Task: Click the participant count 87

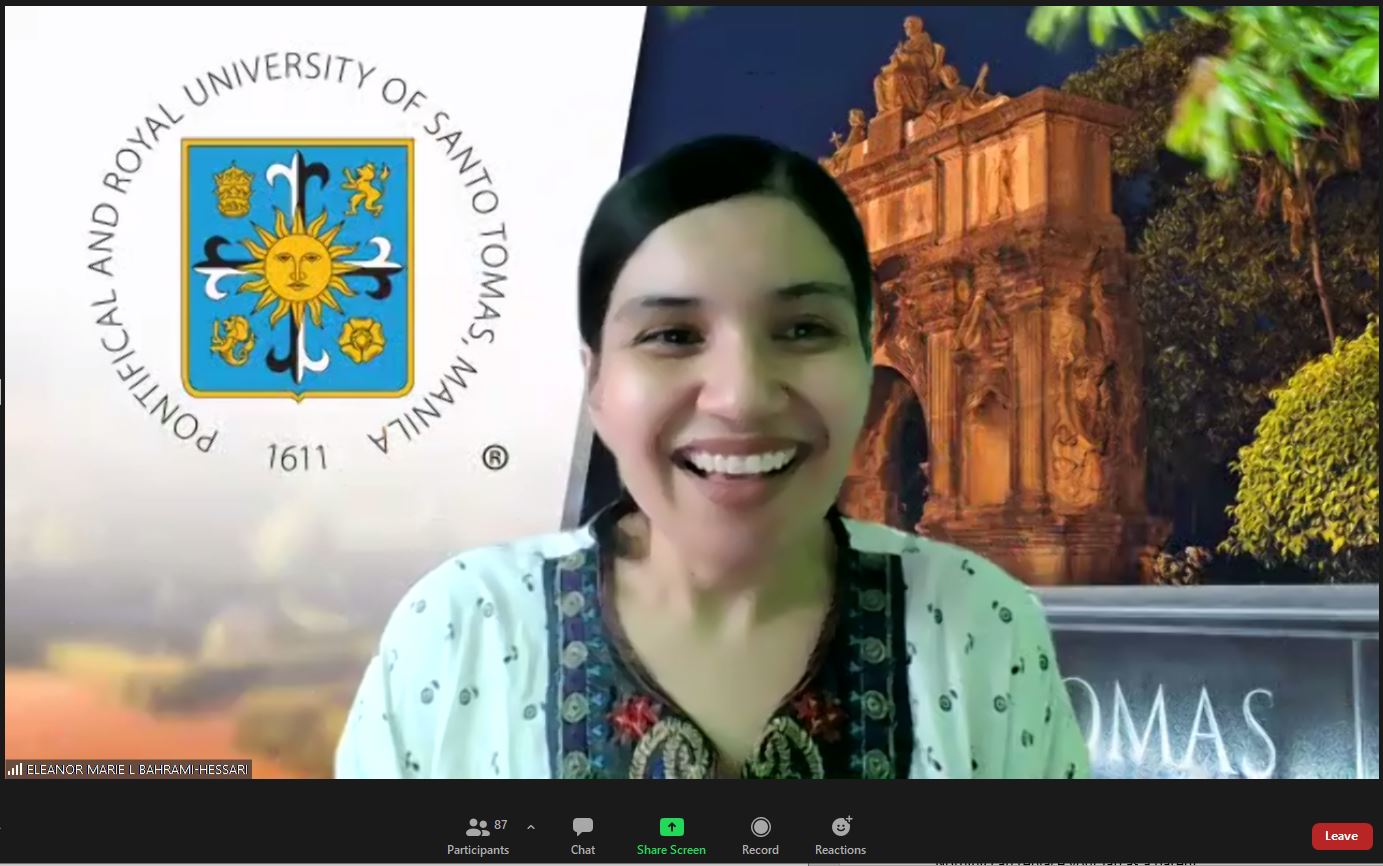Action: click(501, 825)
